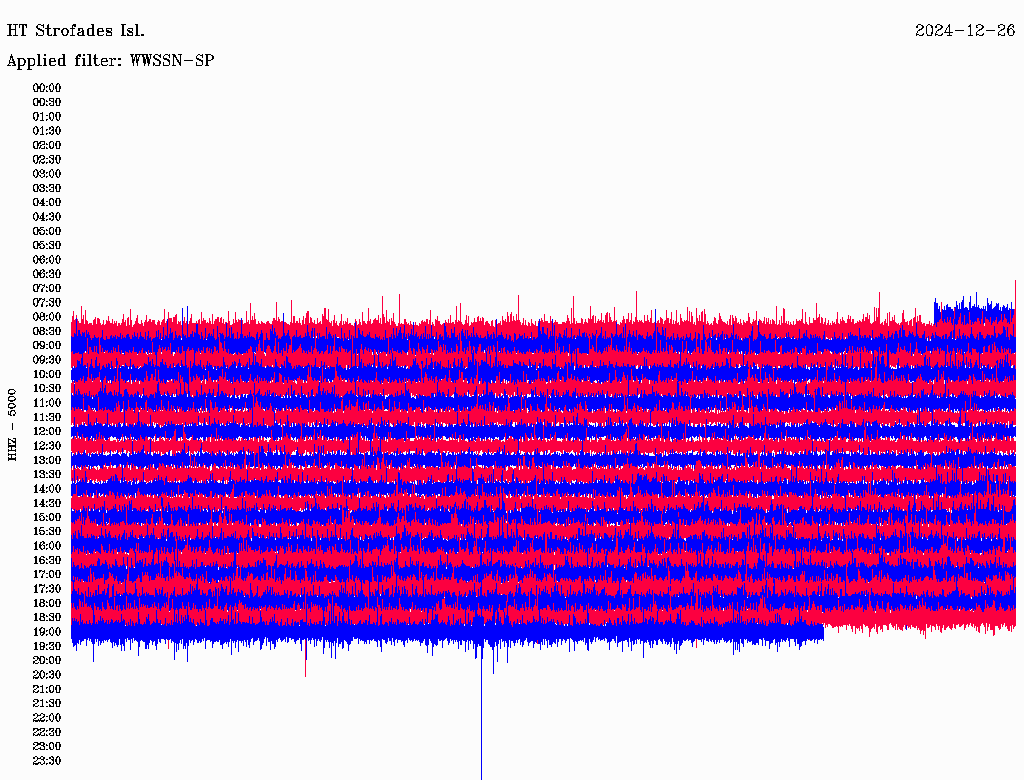Click the '02:00' time label
The height and width of the screenshot is (780, 1024).
47,146
